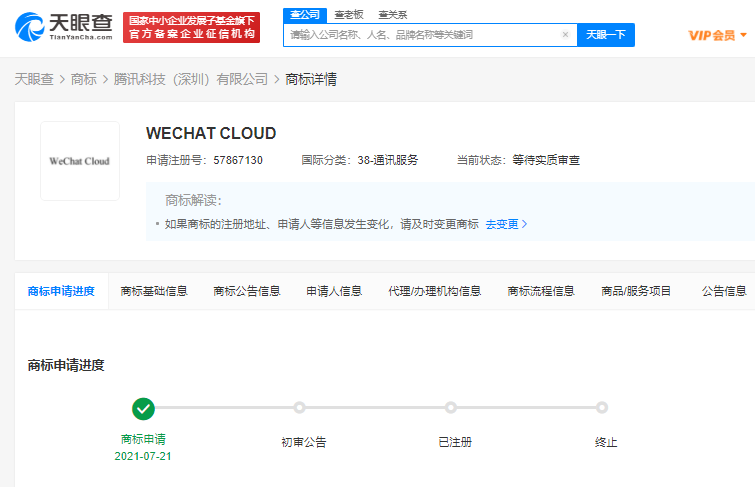Select the 查老板 search tab
This screenshot has height=487, width=755.
pos(349,14)
